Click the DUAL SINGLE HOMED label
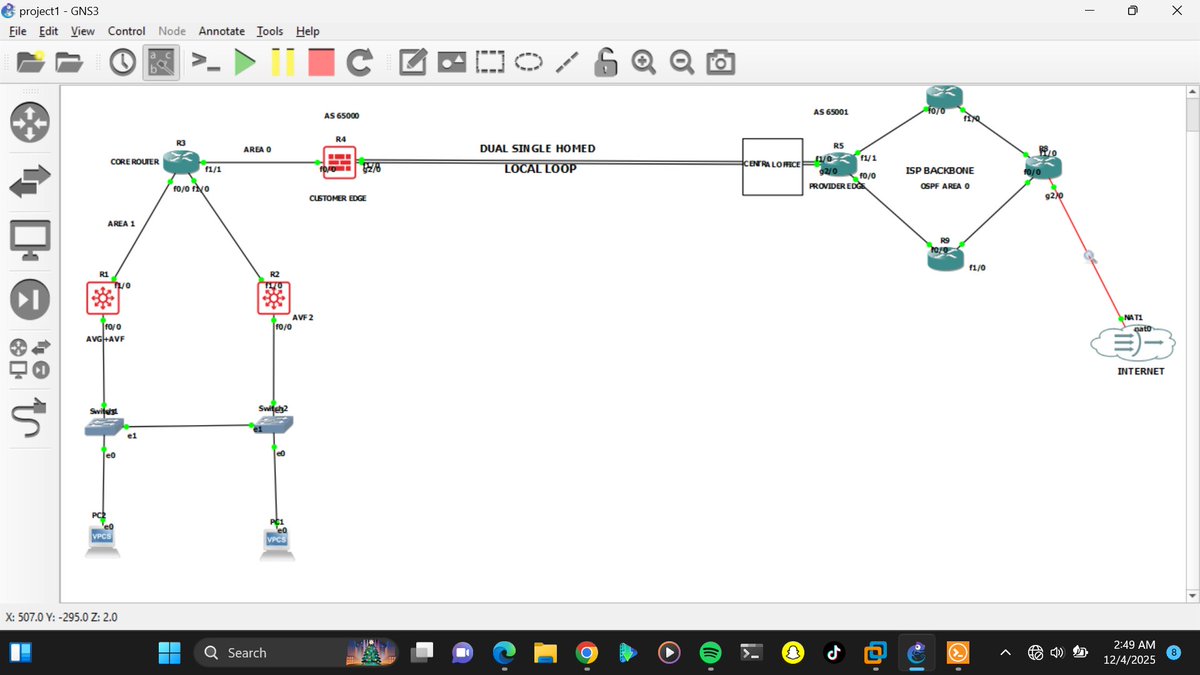The width and height of the screenshot is (1200, 675). (x=537, y=149)
